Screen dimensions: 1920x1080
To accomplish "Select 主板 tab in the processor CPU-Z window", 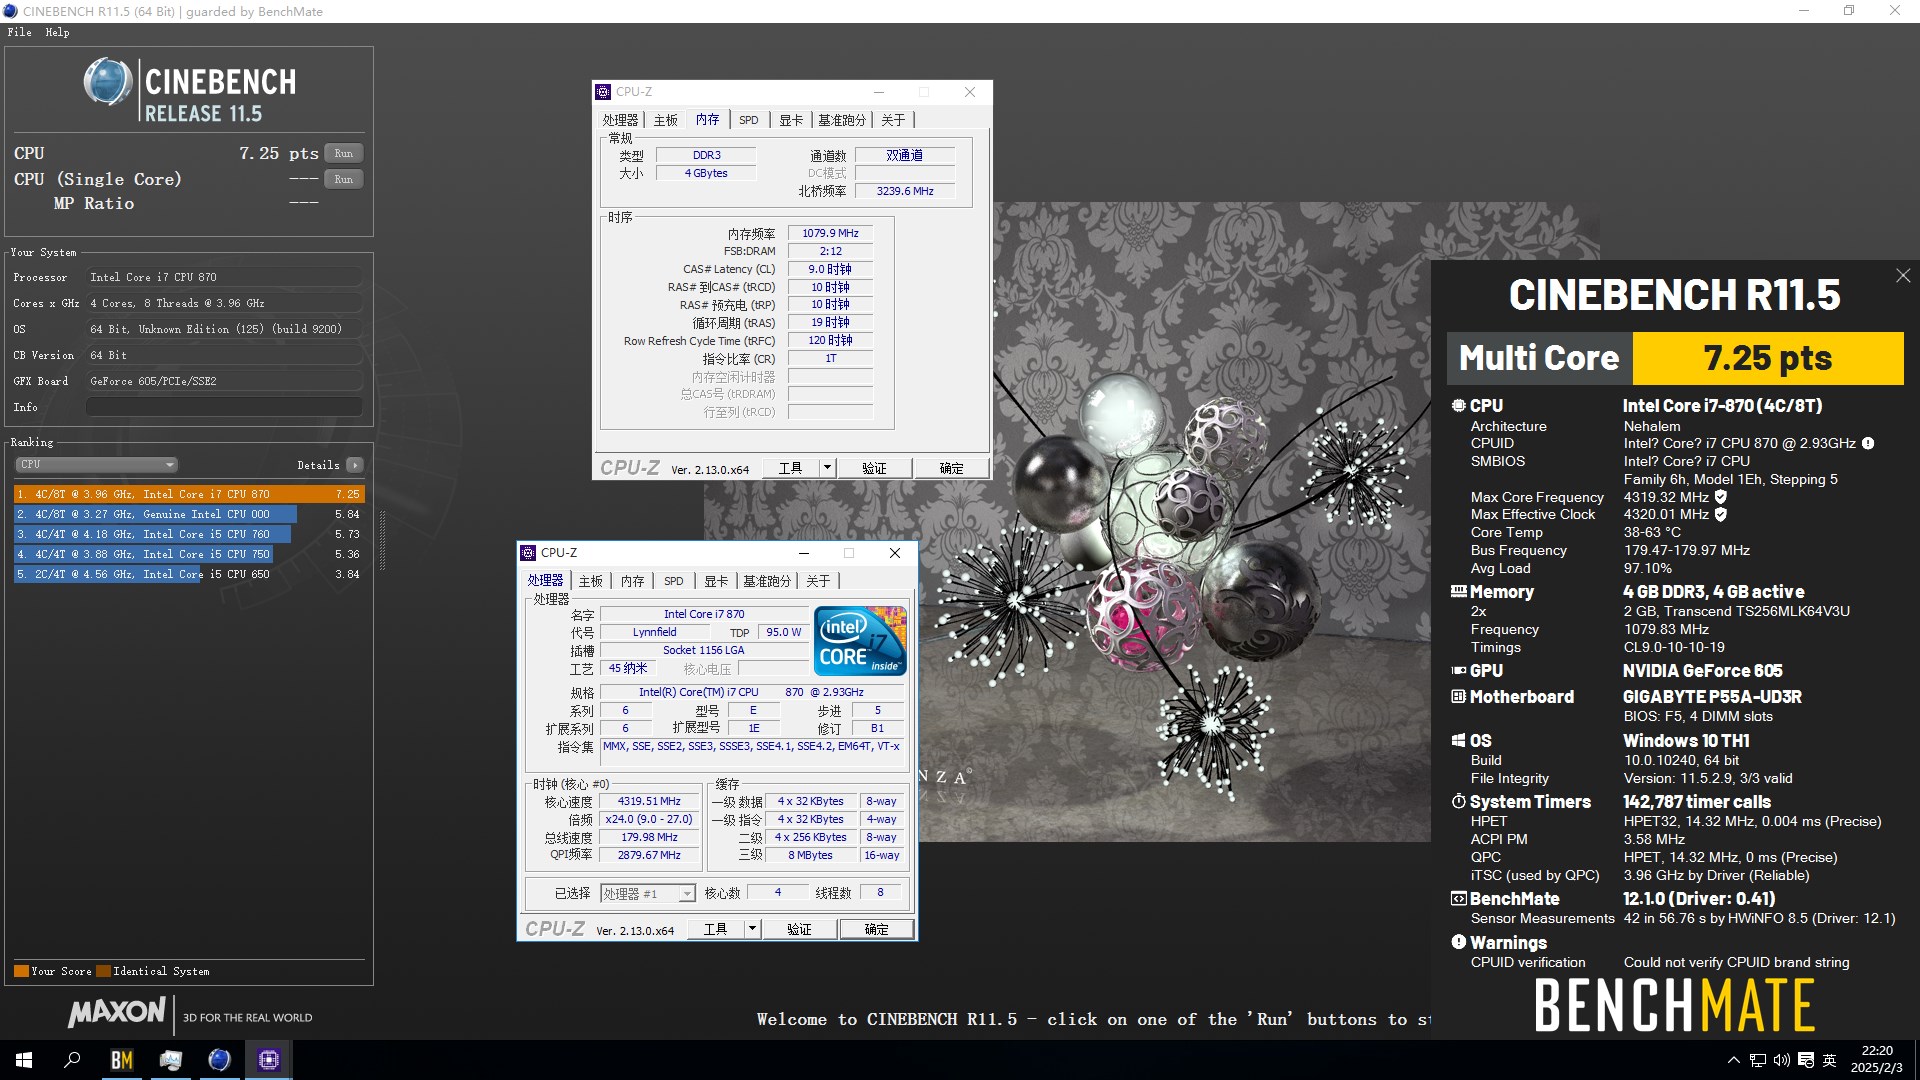I will point(591,581).
